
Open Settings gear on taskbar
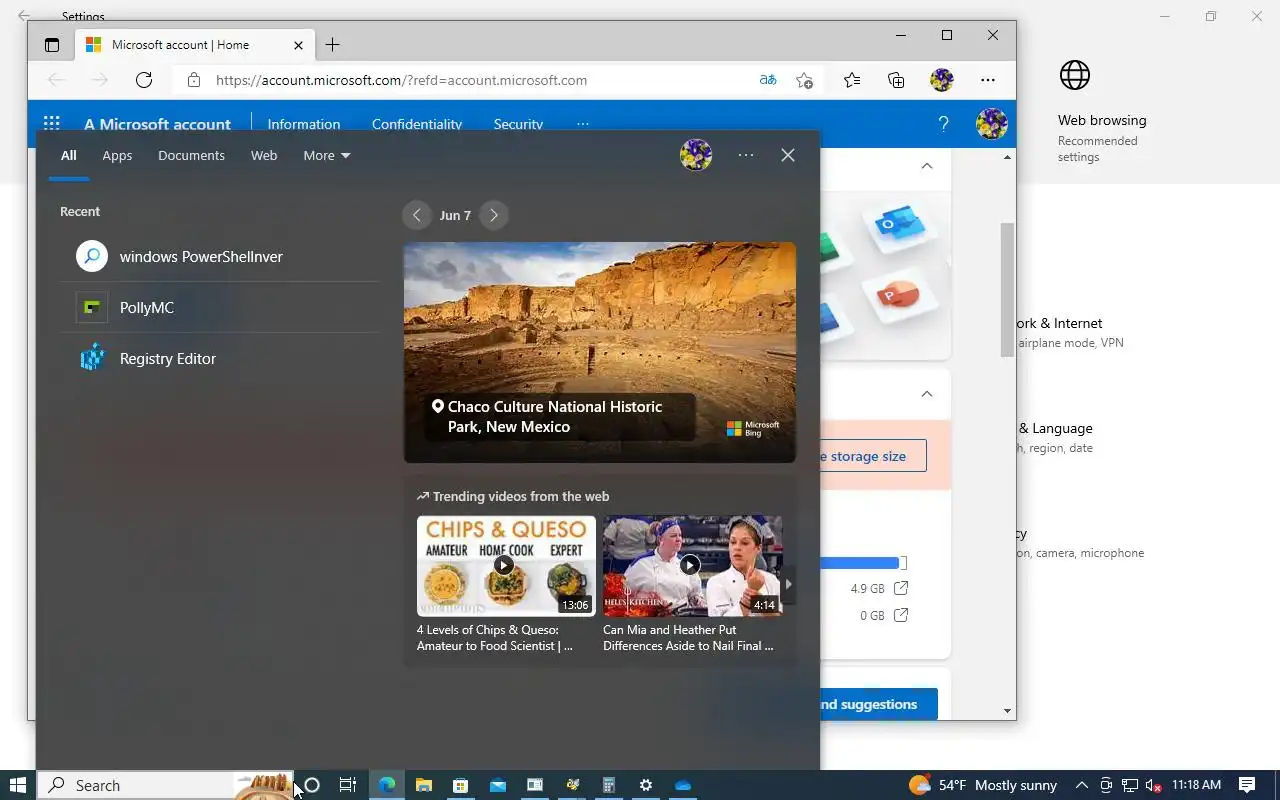coord(646,785)
